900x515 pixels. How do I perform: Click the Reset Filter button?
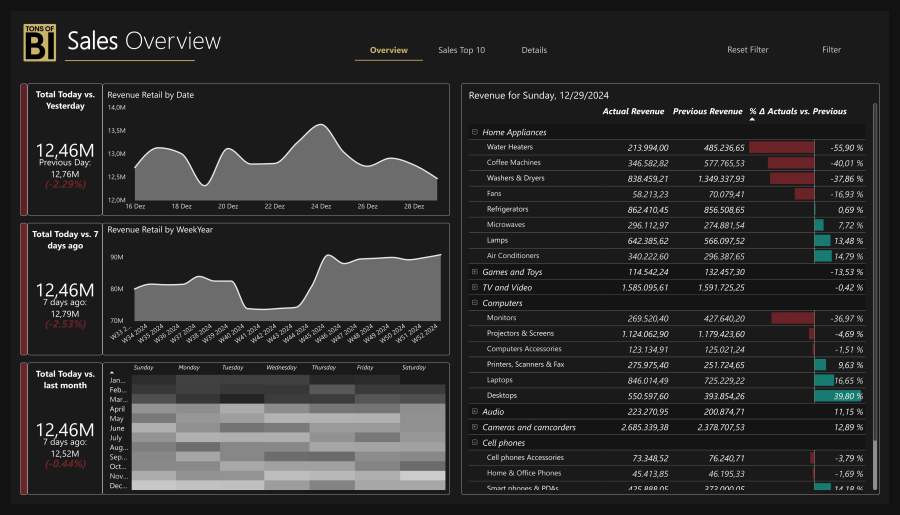tap(747, 50)
